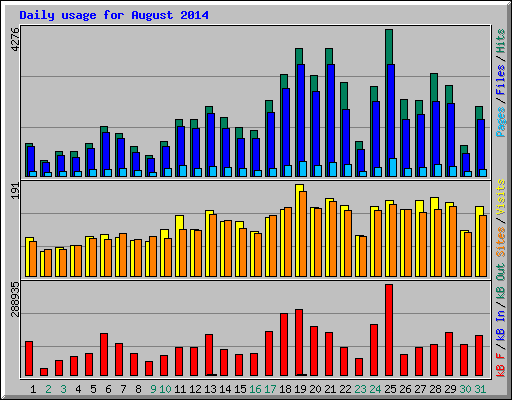Select green weekend day 31 label

480,389
